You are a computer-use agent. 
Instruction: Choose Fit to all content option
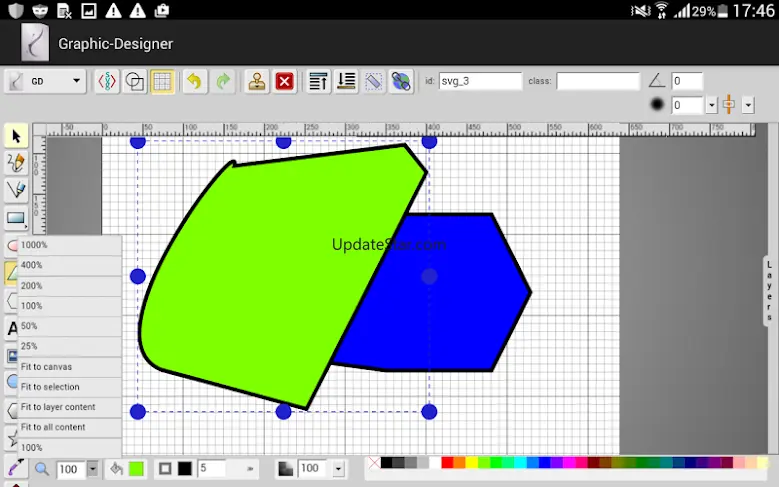click(x=53, y=427)
